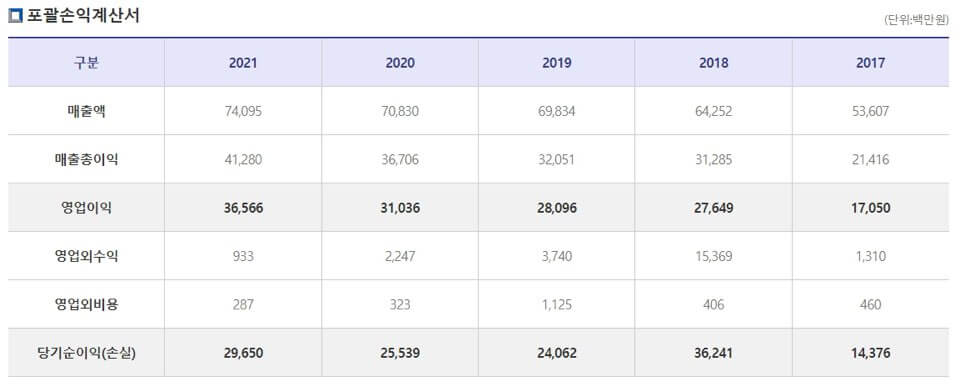The width and height of the screenshot is (960, 392).
Task: Click the 36,706 gross profit value
Action: (x=400, y=160)
